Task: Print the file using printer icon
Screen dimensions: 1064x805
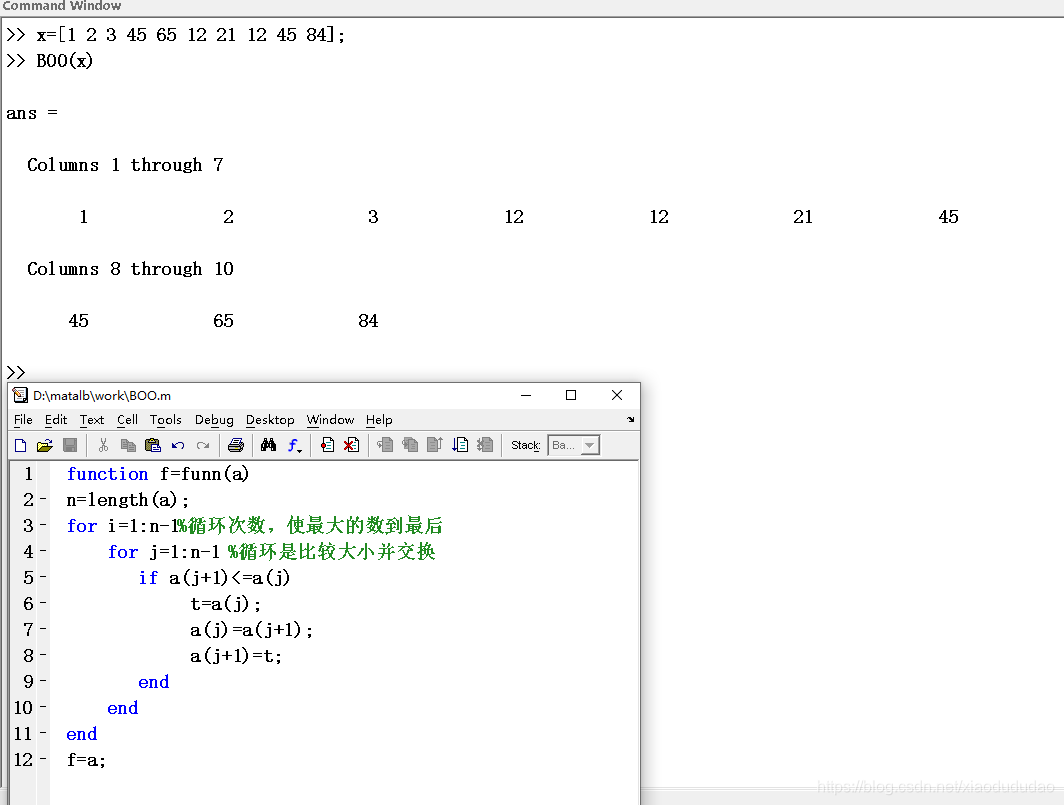Action: tap(235, 445)
